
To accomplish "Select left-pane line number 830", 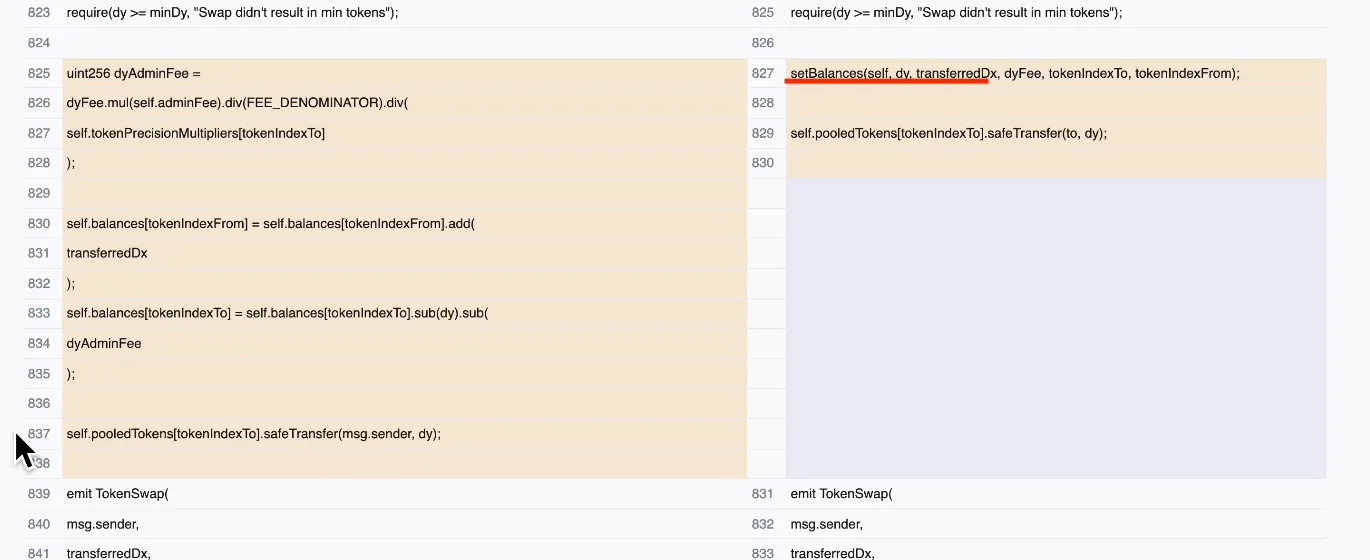I will click(x=39, y=223).
